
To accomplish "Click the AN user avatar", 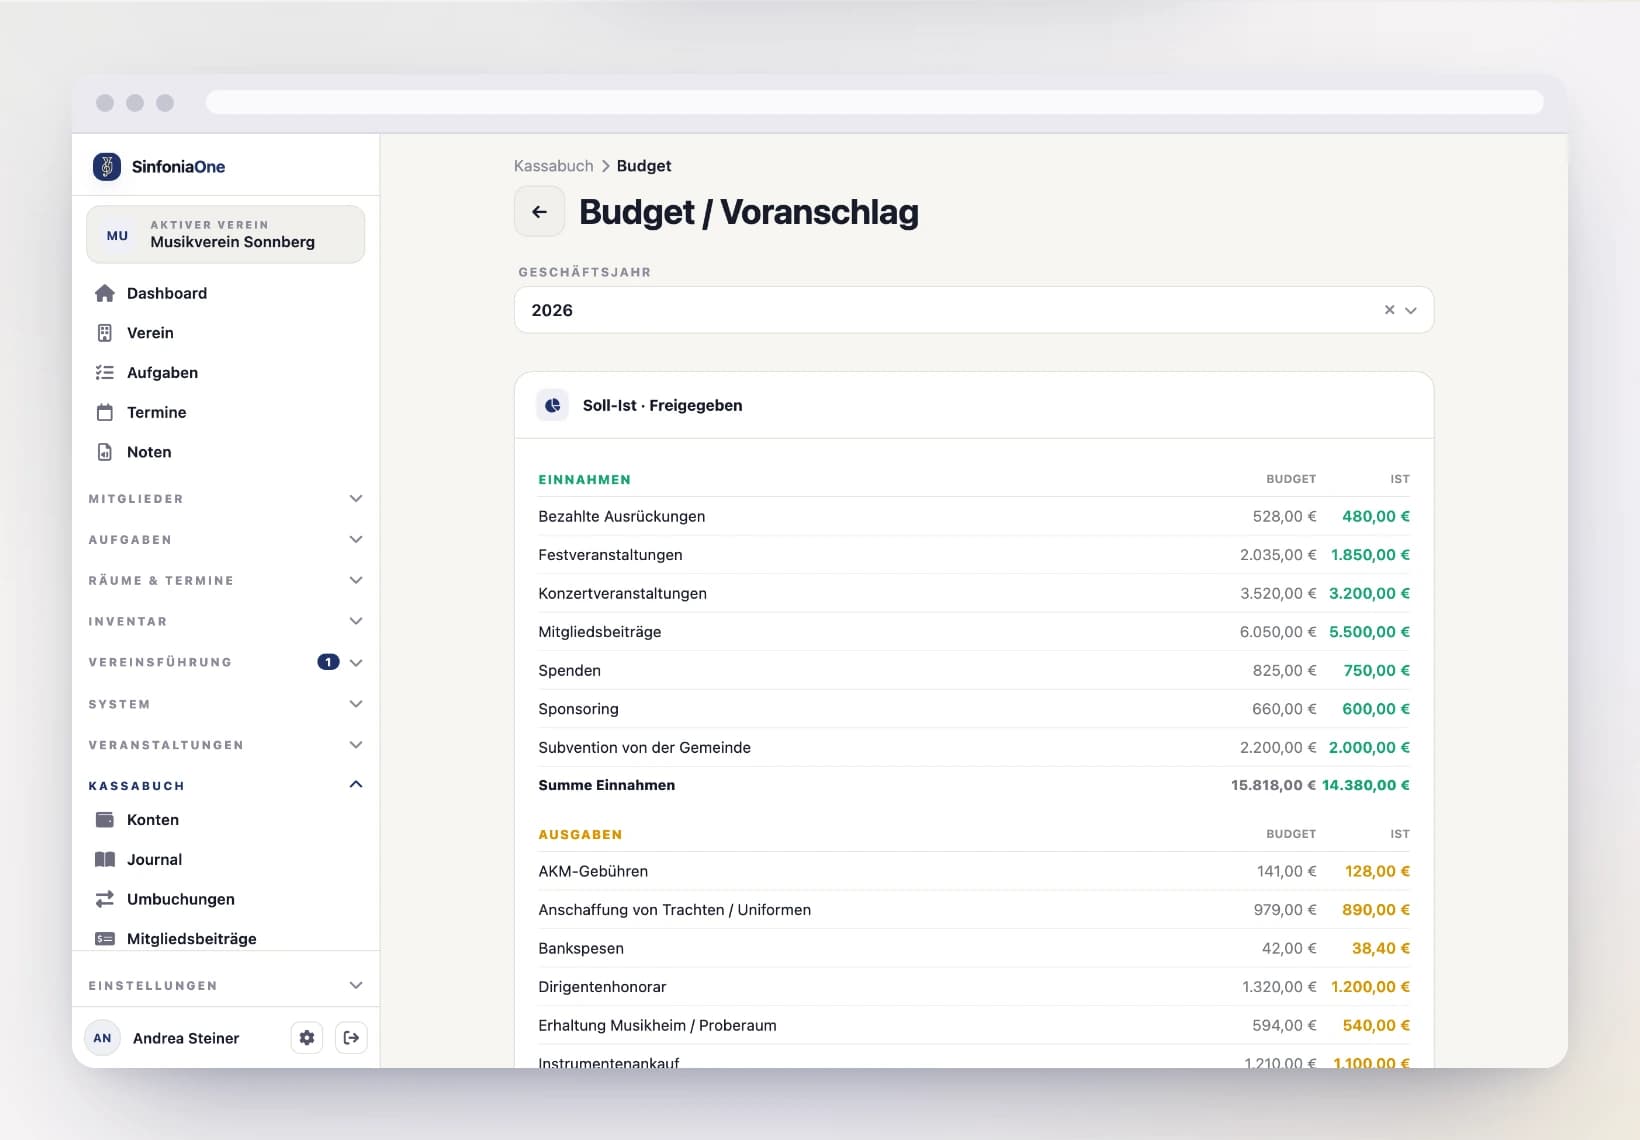I will pos(102,1038).
